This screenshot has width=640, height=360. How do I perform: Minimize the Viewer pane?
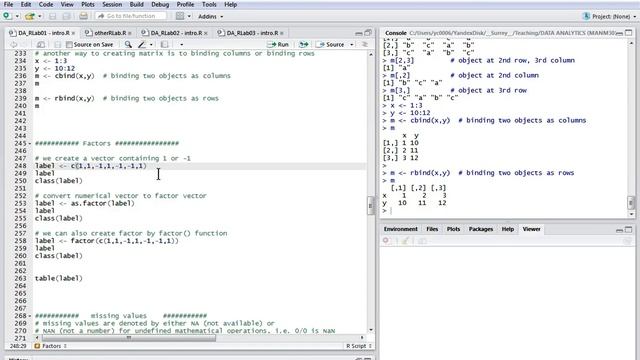pos(619,230)
